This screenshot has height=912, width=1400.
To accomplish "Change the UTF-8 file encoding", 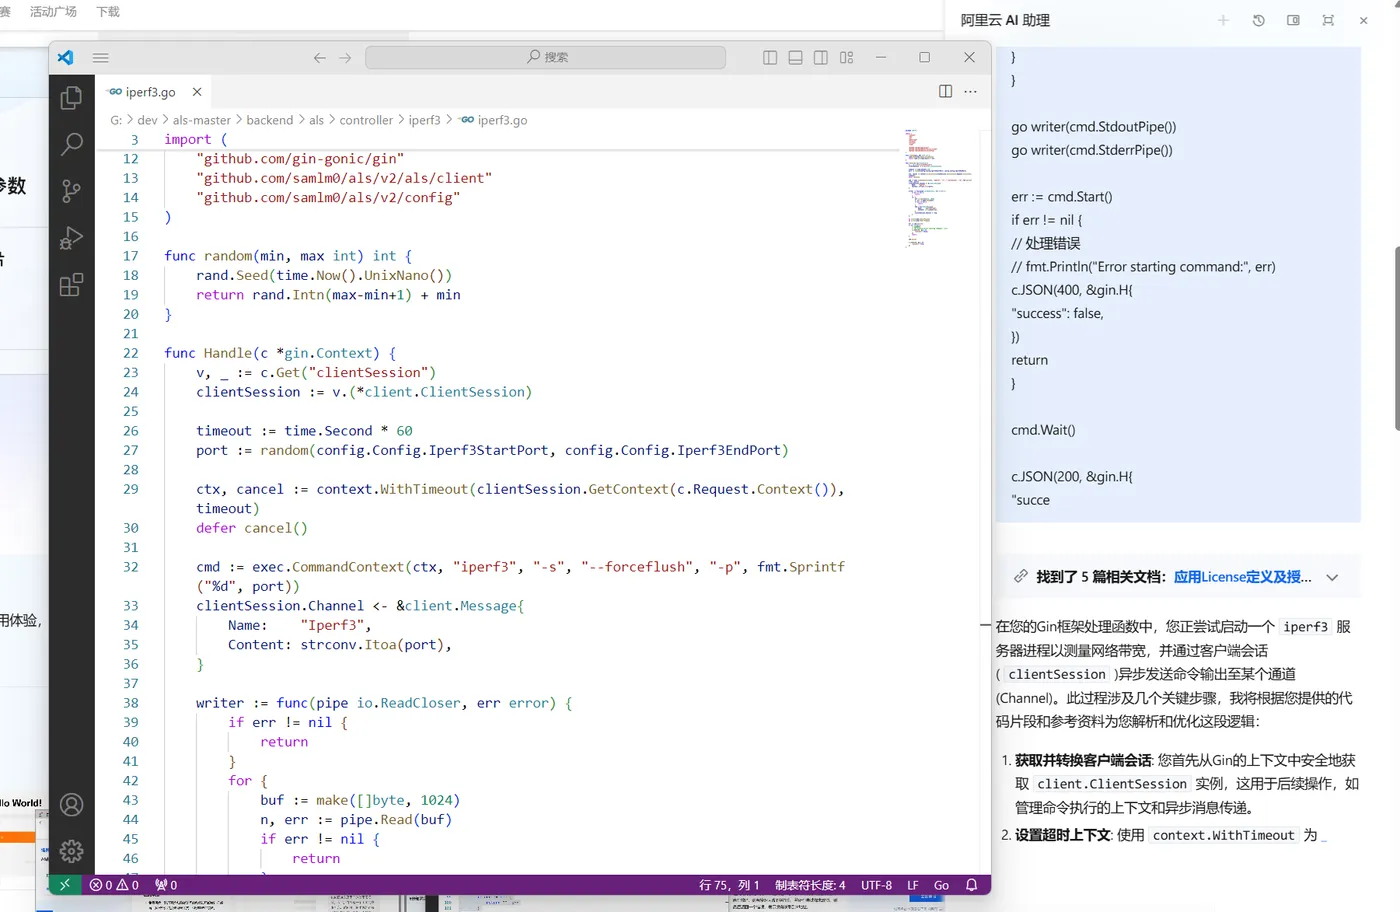I will point(876,885).
